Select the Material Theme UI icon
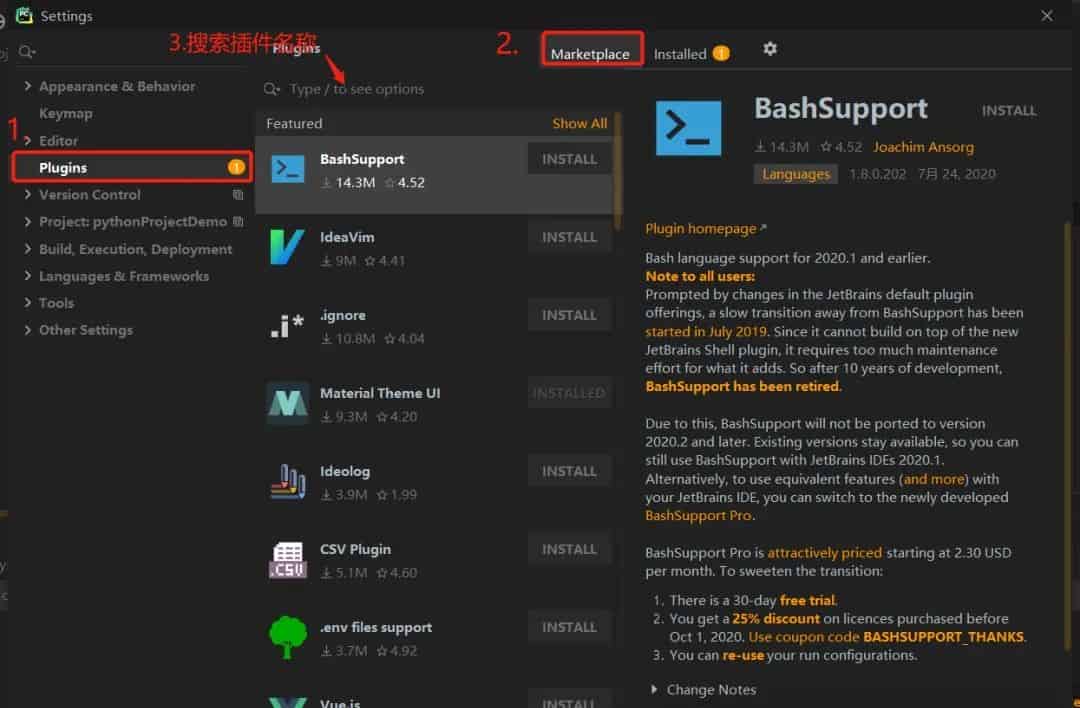This screenshot has width=1080, height=708. pyautogui.click(x=287, y=404)
